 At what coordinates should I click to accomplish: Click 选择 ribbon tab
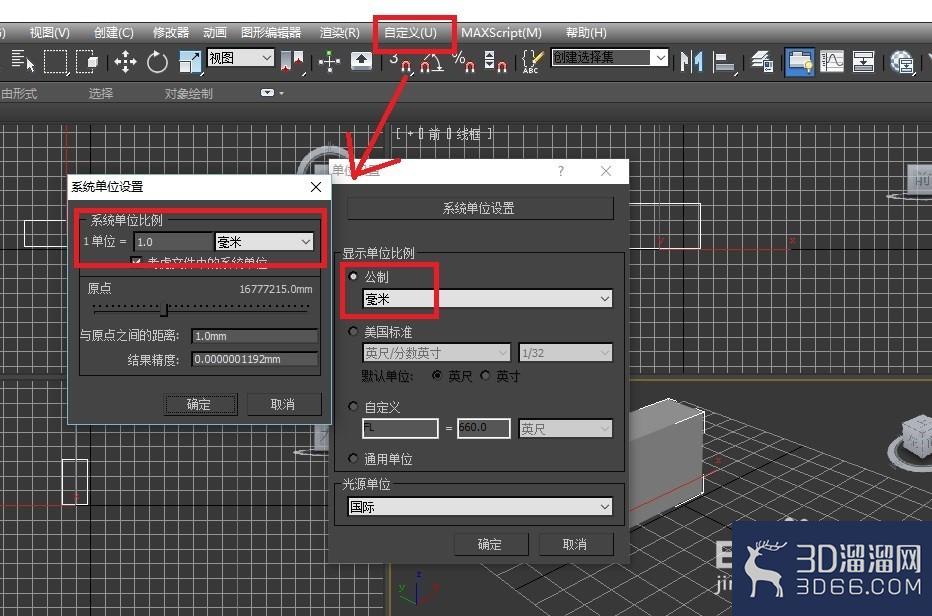(x=100, y=93)
